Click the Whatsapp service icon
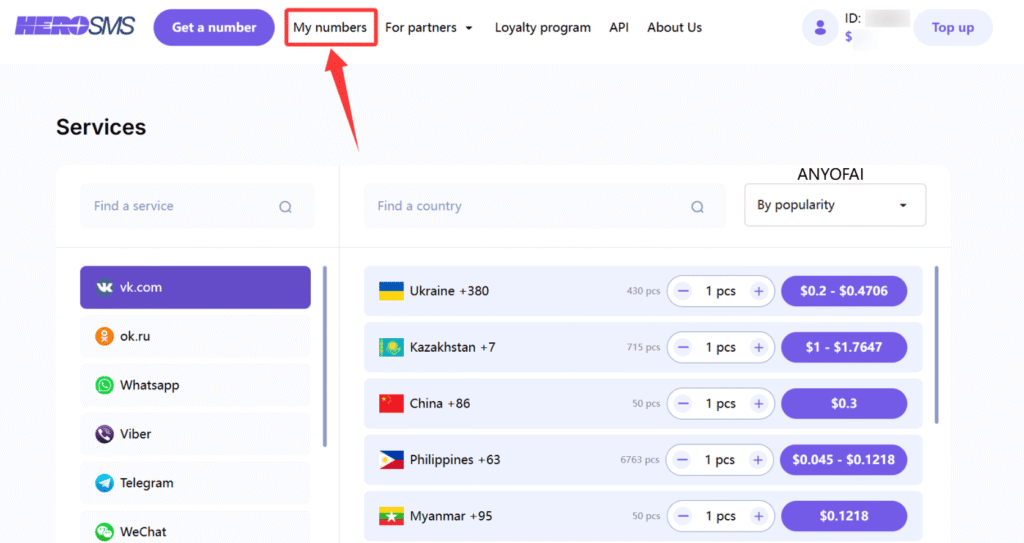This screenshot has width=1024, height=543. (104, 385)
